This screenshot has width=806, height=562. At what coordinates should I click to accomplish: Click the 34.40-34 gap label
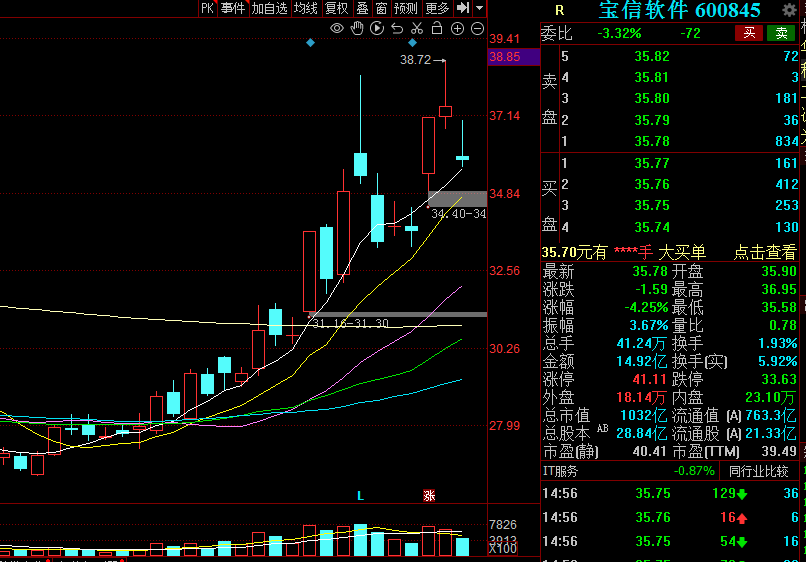tap(458, 213)
